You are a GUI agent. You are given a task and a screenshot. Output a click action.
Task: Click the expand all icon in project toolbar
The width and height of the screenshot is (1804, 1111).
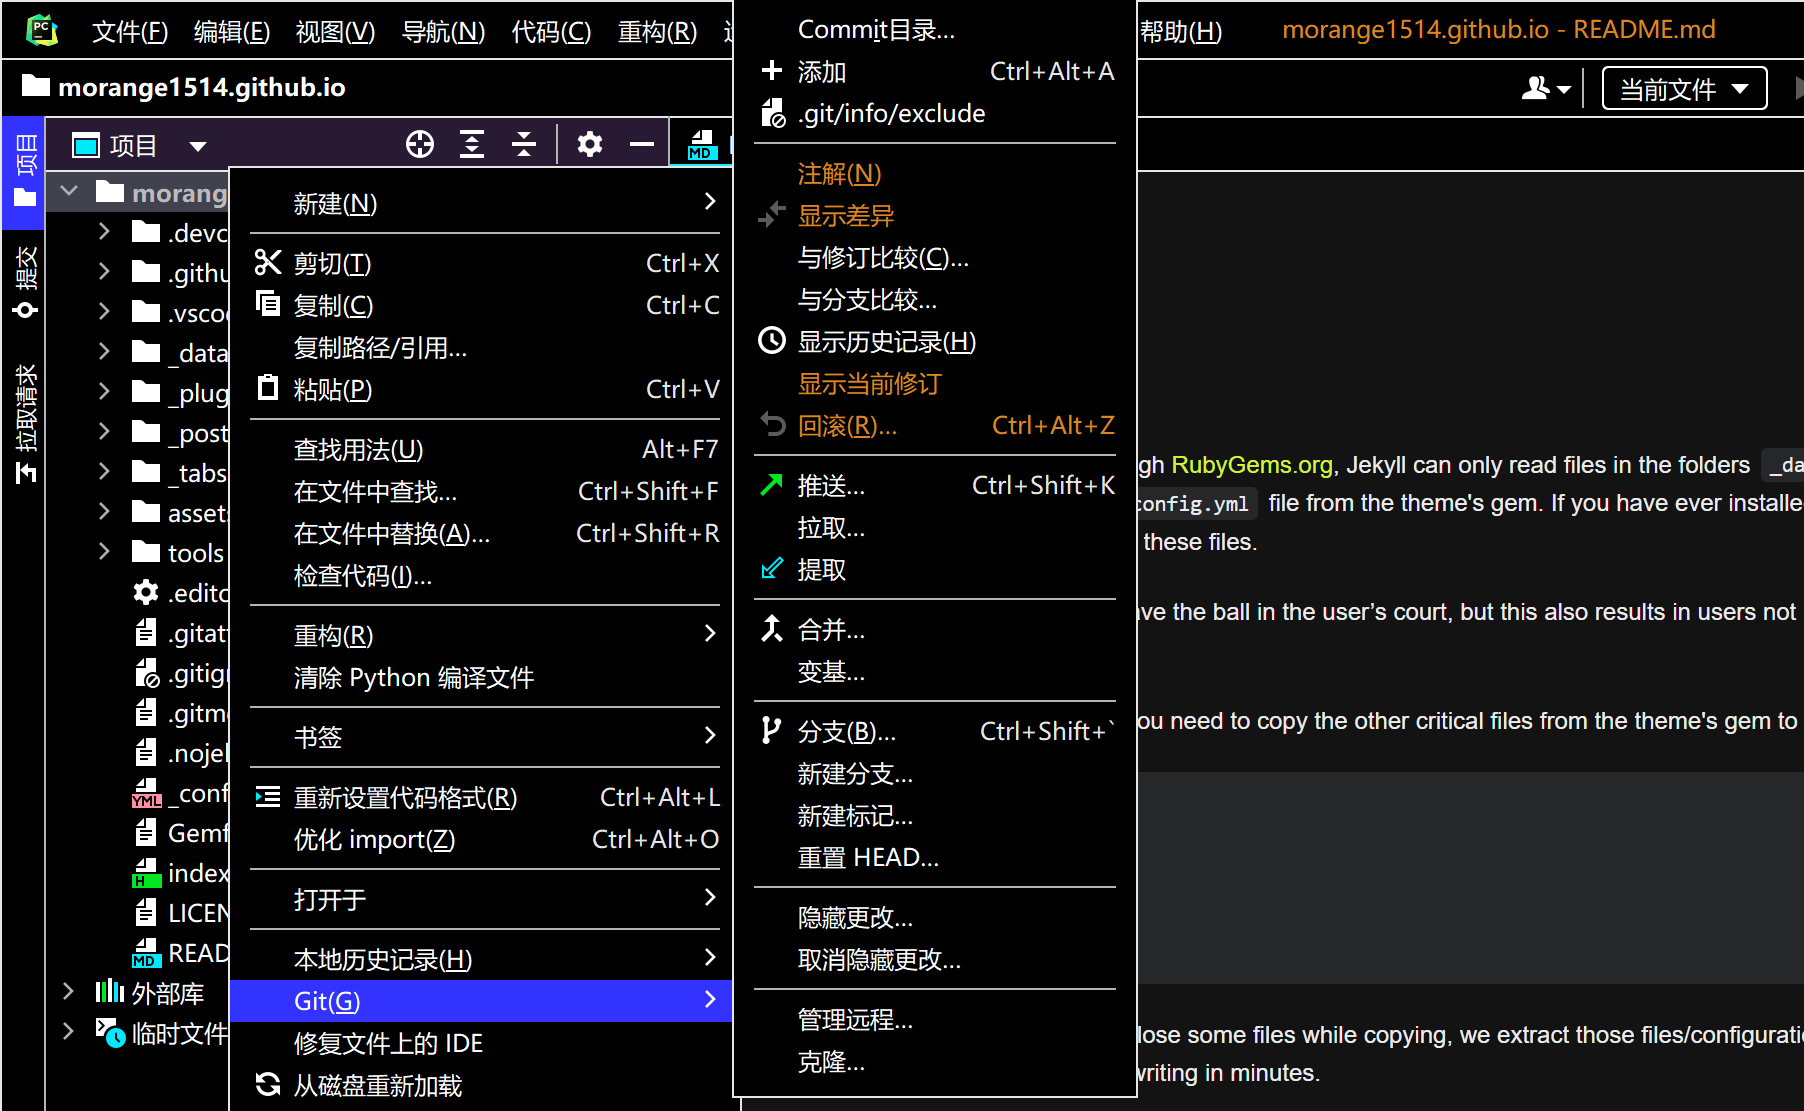[472, 145]
